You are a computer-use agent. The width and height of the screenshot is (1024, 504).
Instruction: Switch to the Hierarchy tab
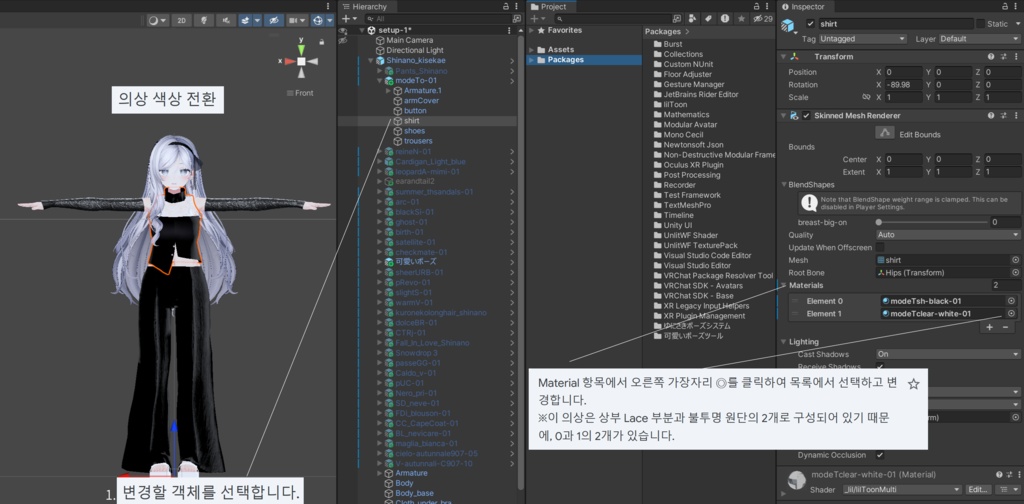click(364, 7)
